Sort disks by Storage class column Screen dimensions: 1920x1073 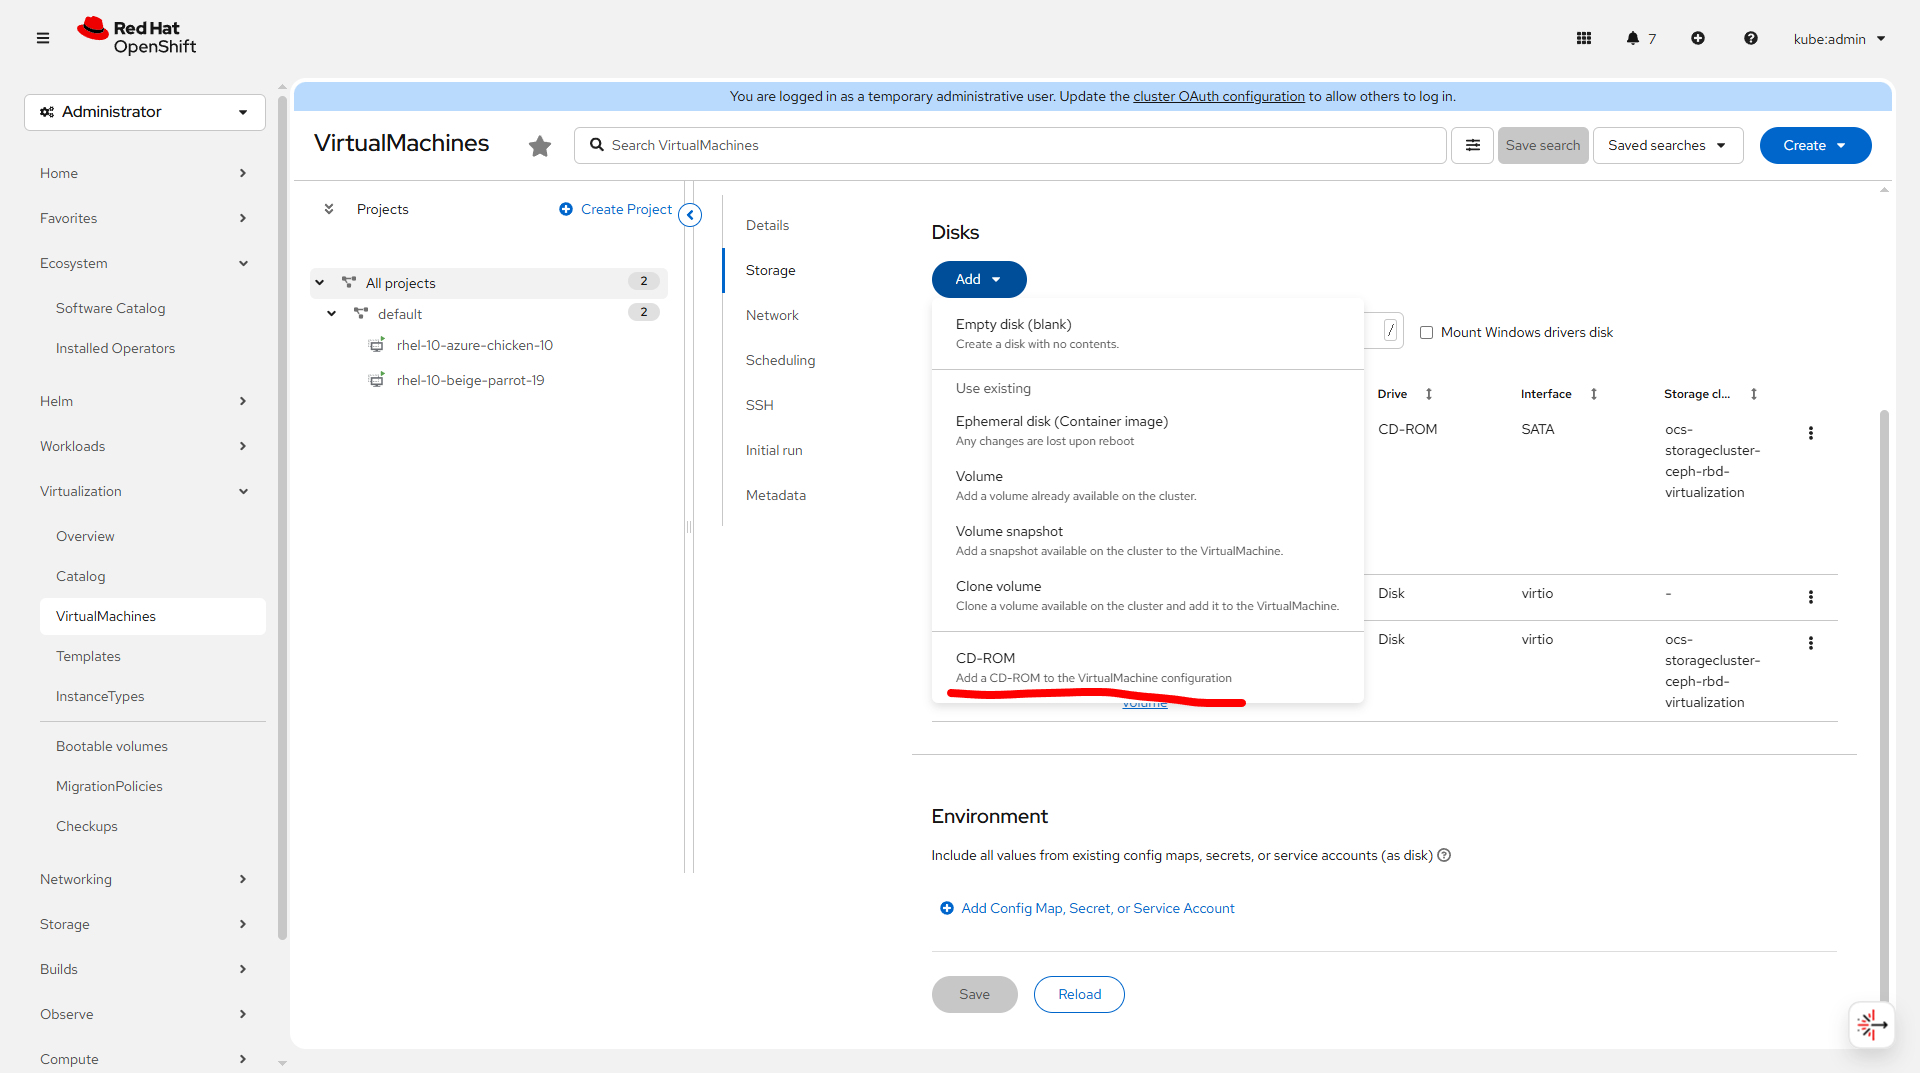(x=1754, y=394)
